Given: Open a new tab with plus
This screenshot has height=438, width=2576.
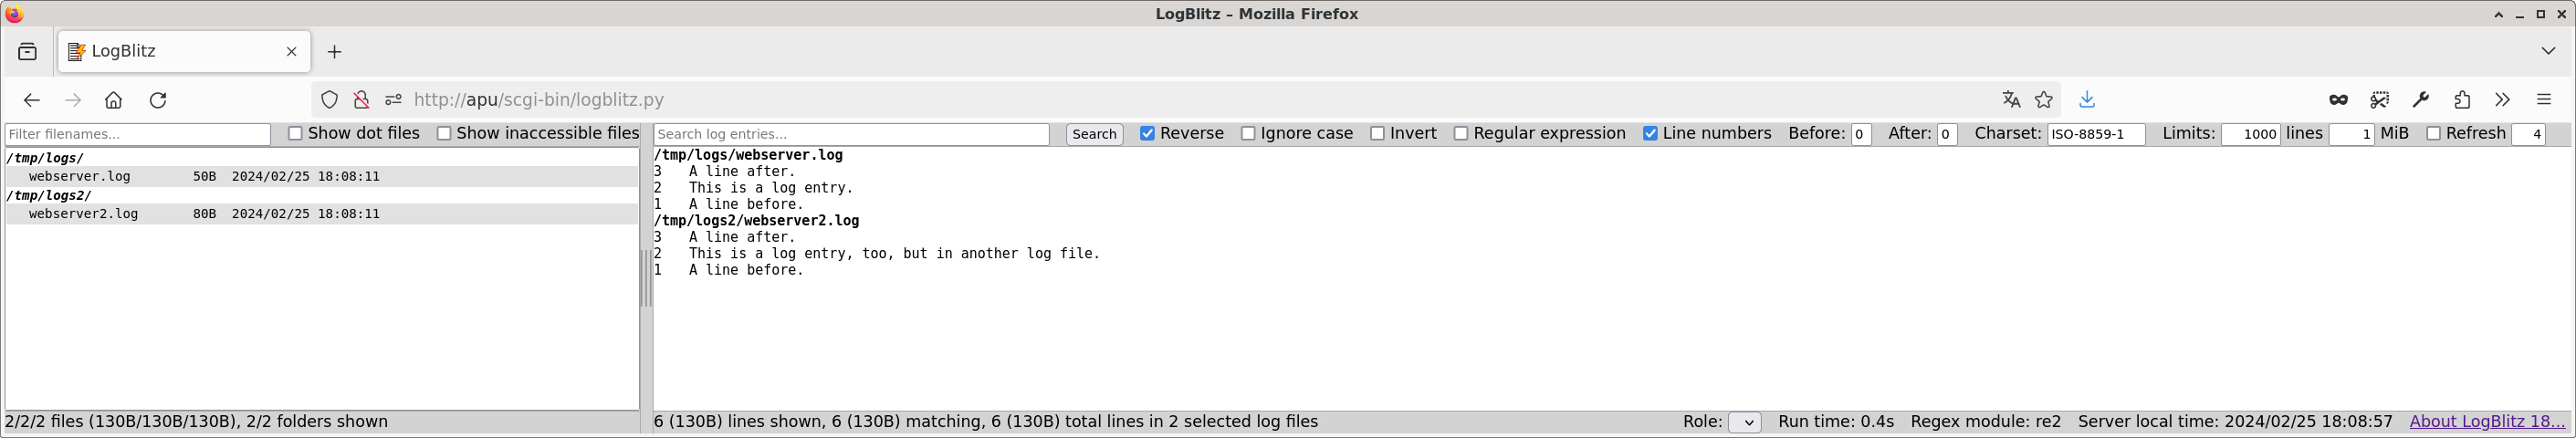Looking at the screenshot, I should pos(335,52).
